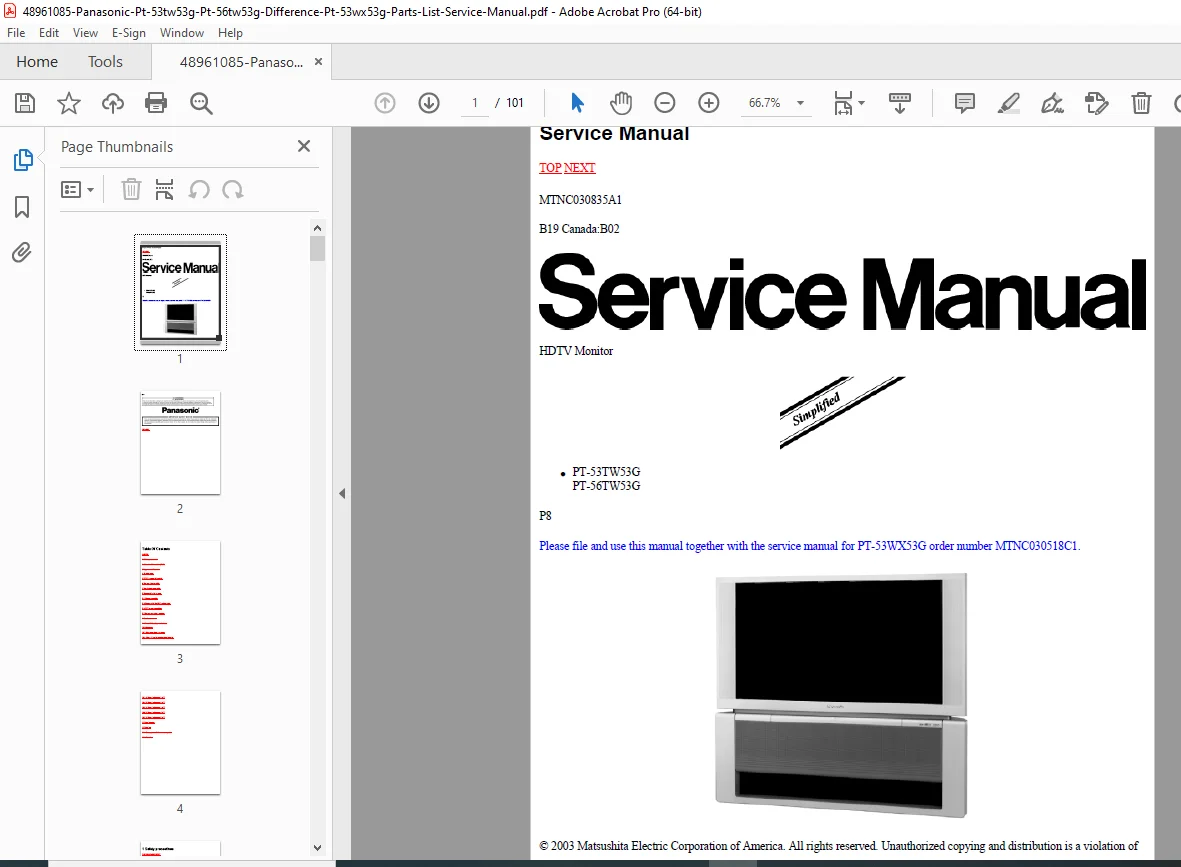Open the Bookmarks sidebar panel

pos(22,206)
